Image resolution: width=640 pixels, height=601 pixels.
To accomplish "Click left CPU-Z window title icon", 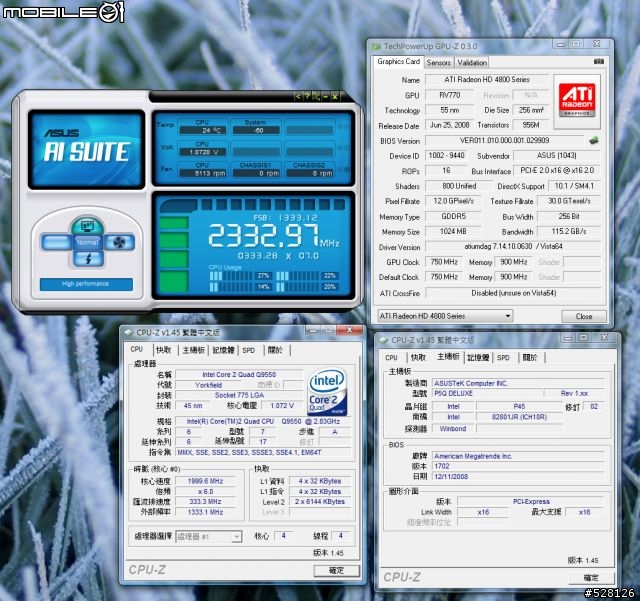I will (x=128, y=333).
